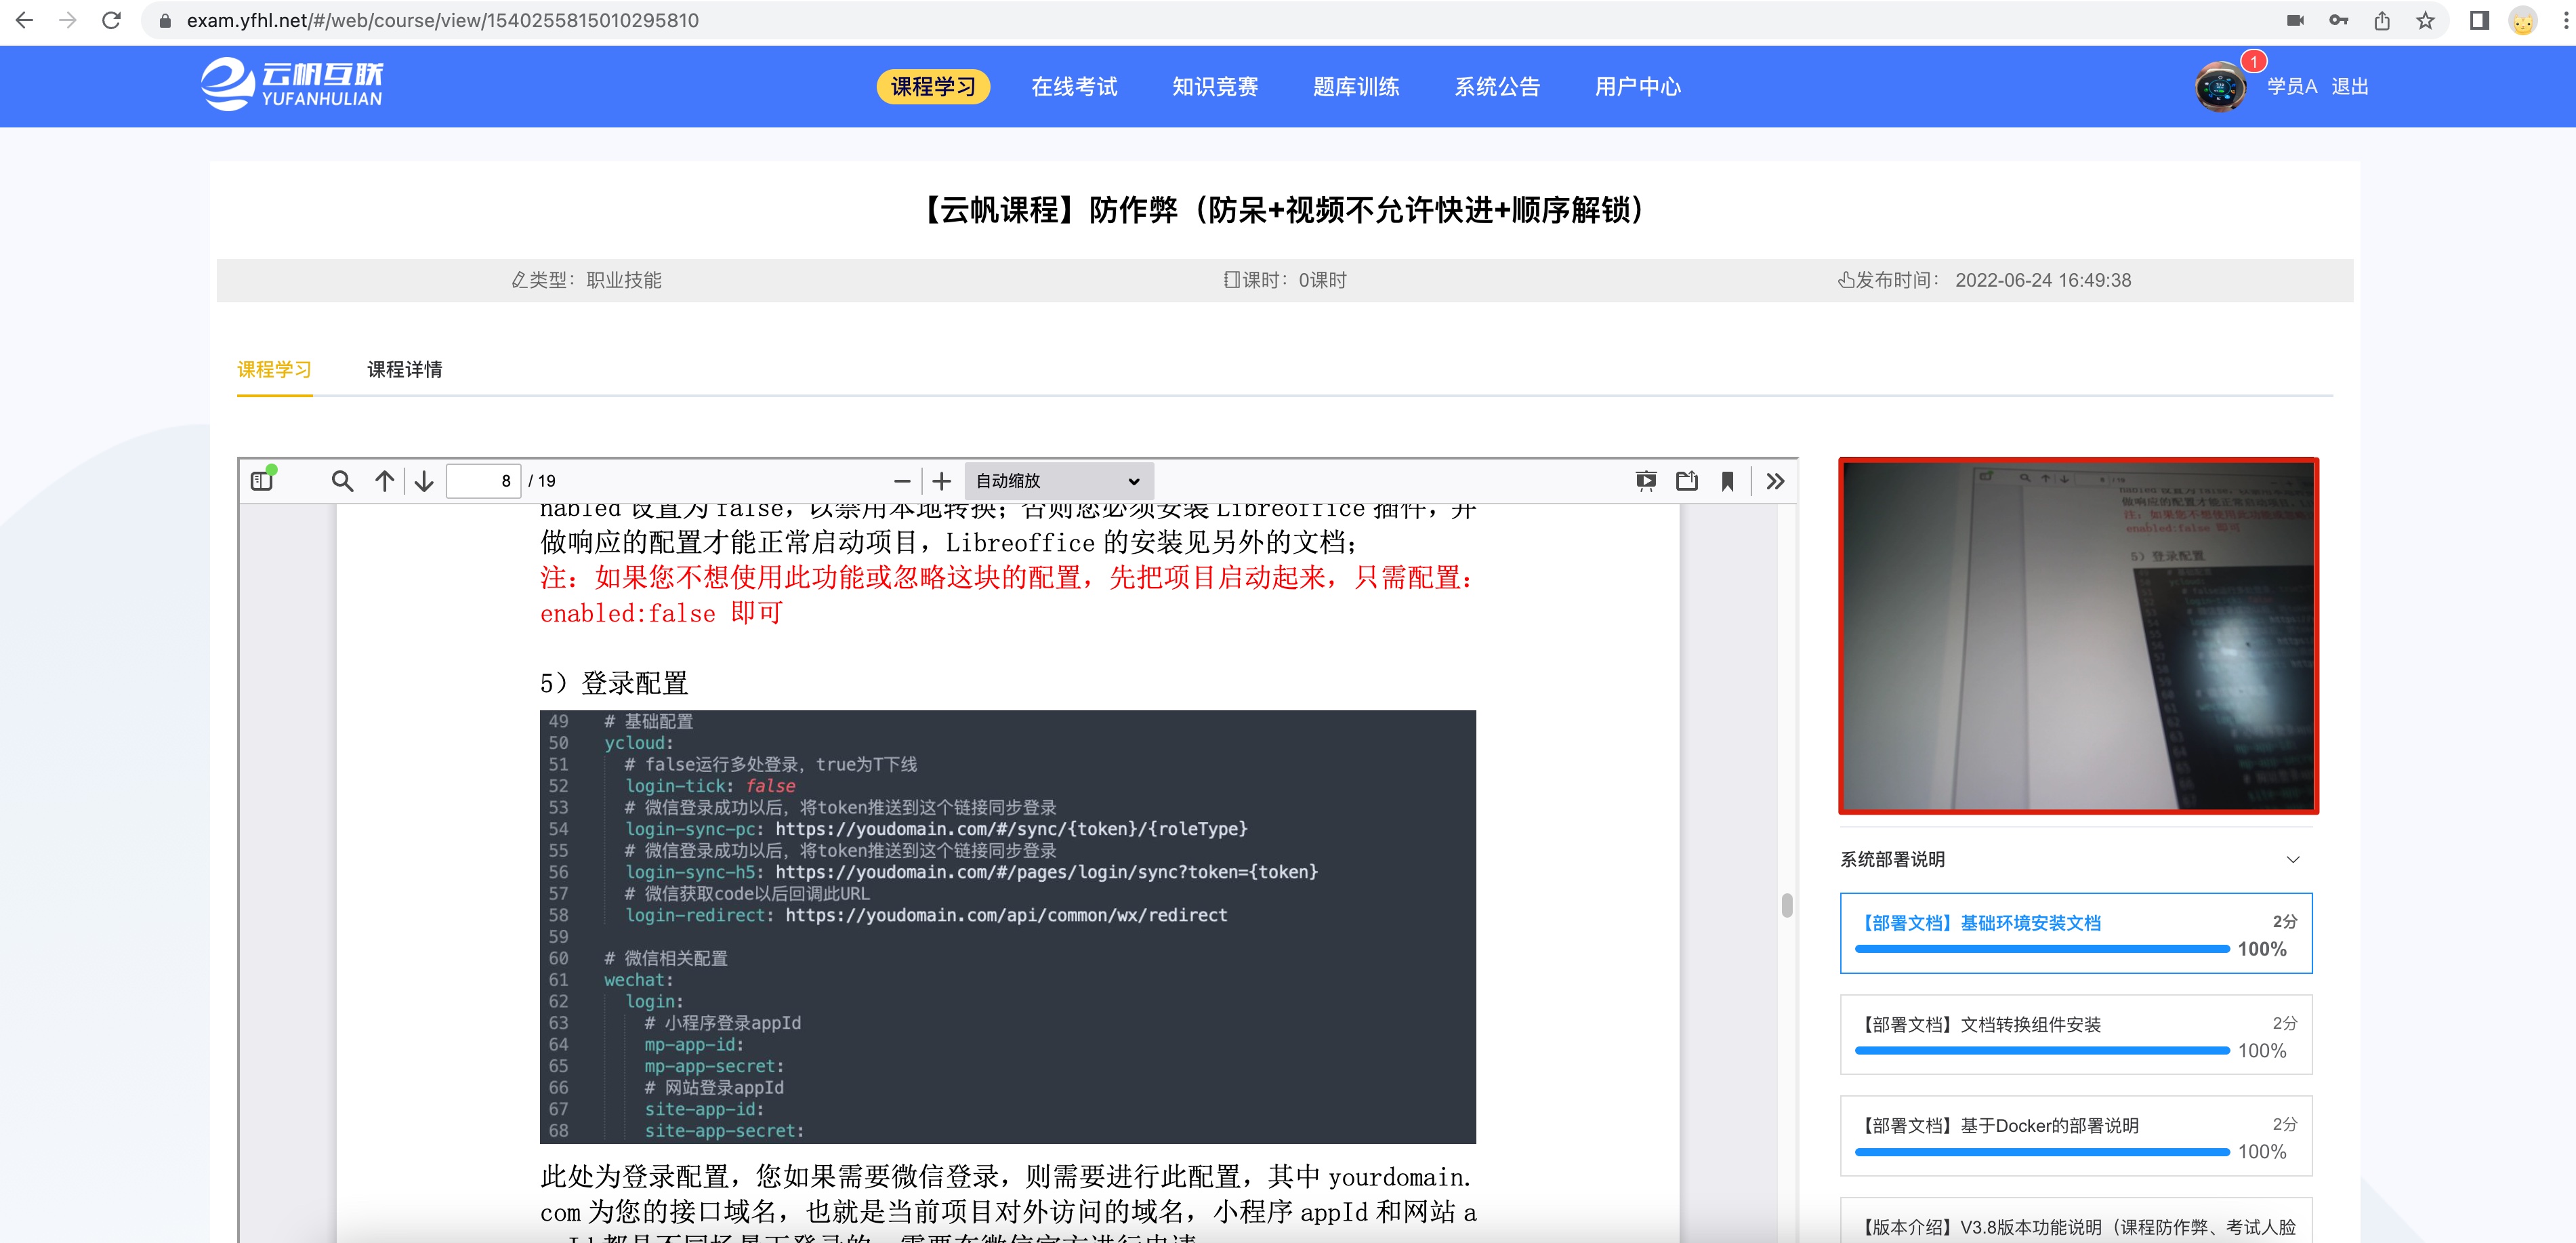Viewport: 2576px width, 1243px height.
Task: Click the red enabled:false 即可 note
Action: click(661, 612)
